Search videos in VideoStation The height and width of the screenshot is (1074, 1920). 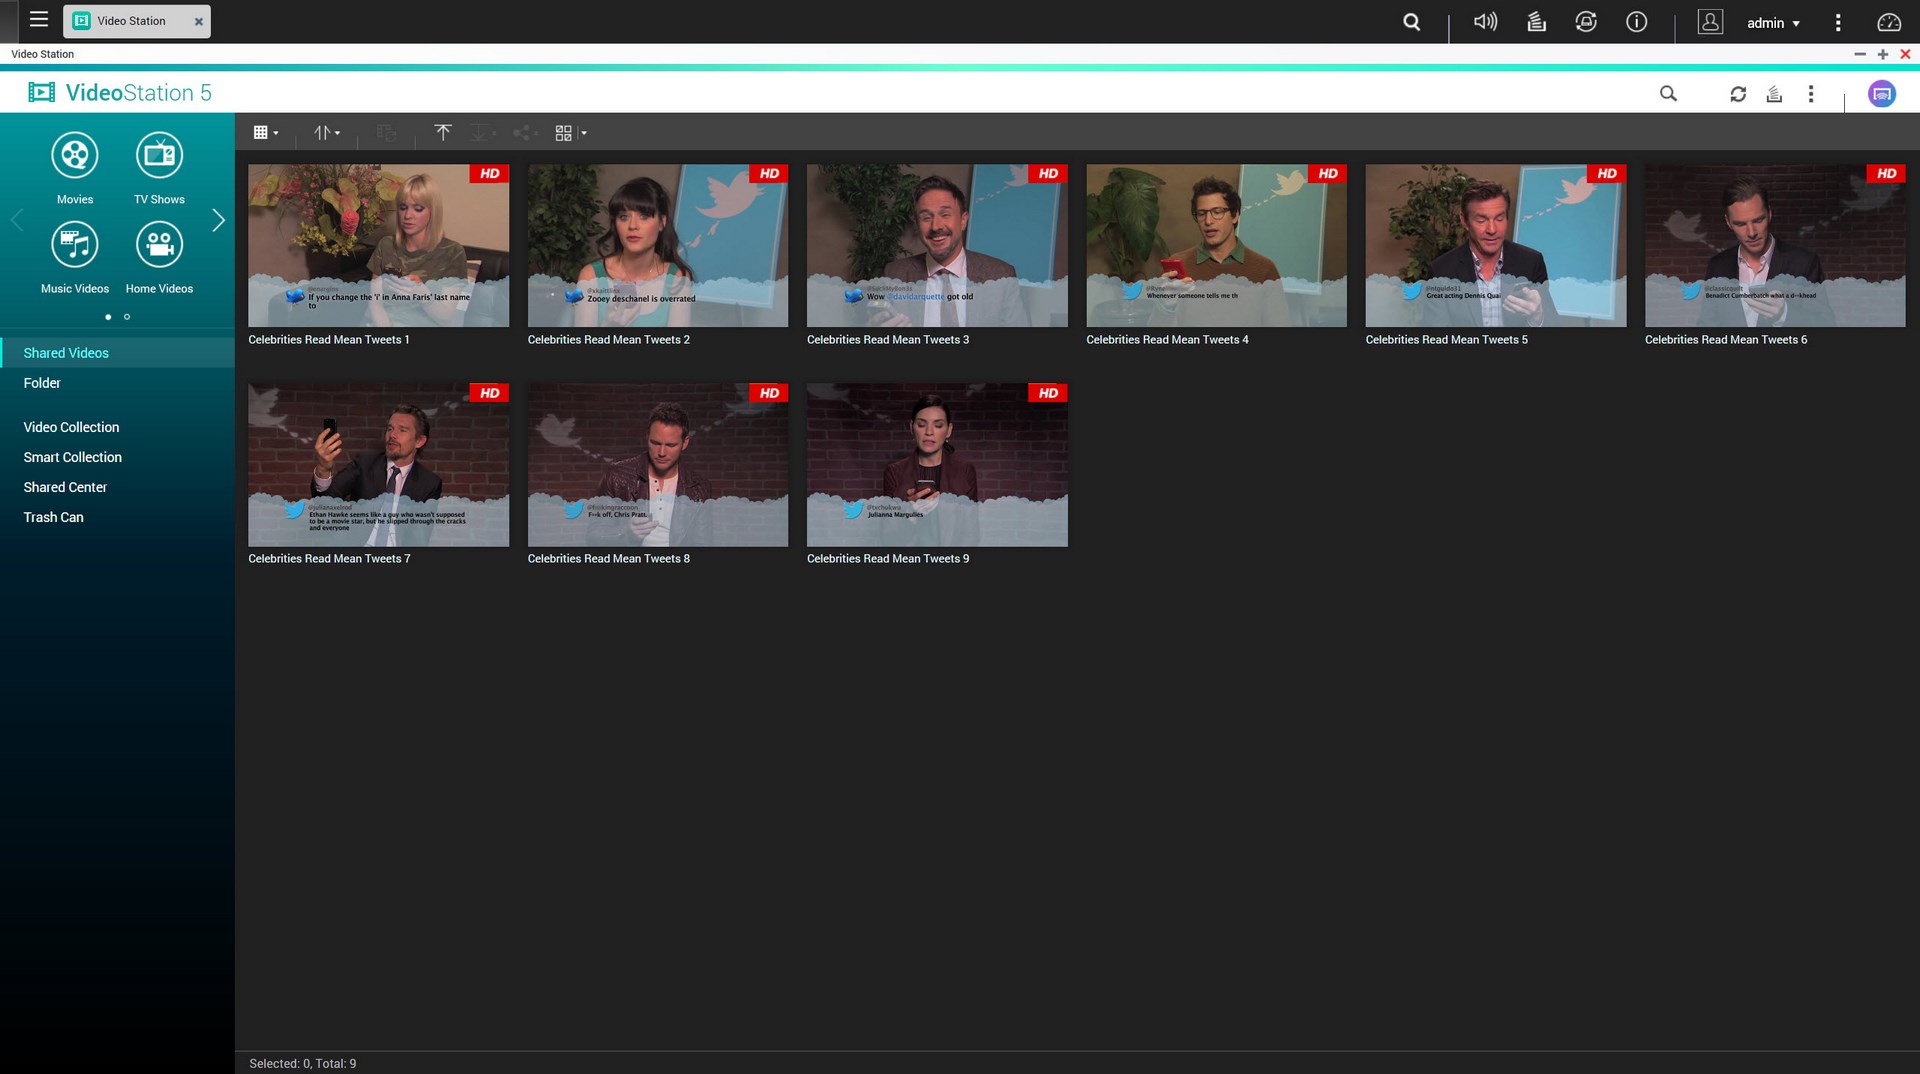[1668, 93]
